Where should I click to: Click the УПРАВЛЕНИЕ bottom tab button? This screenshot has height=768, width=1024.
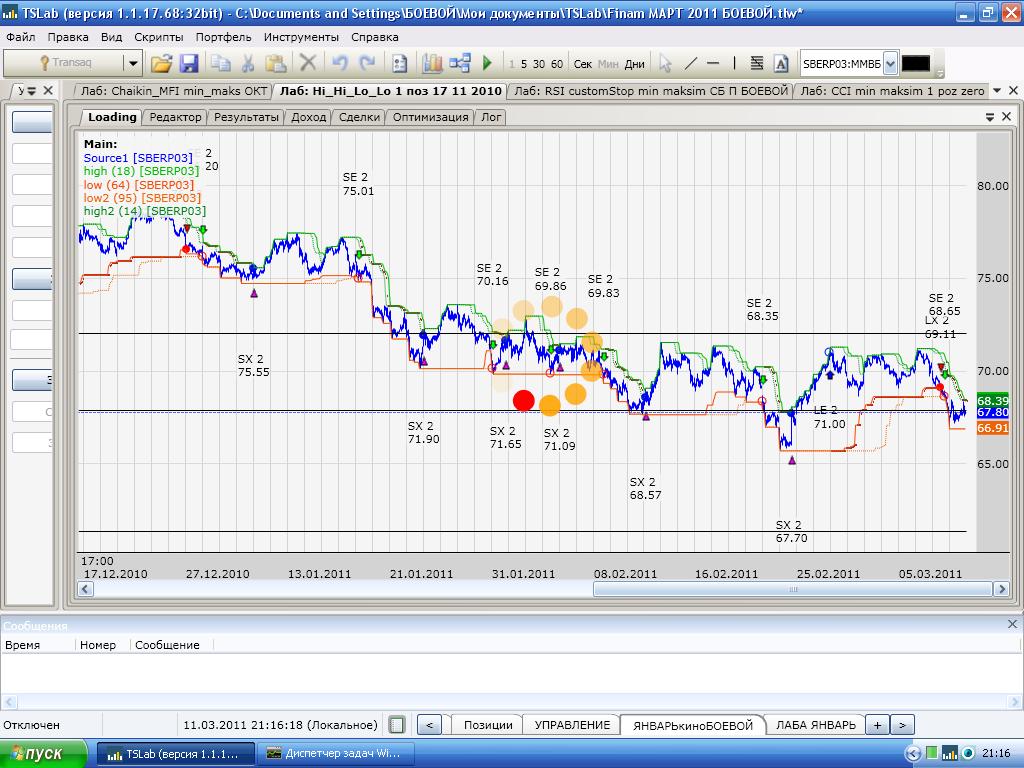[571, 725]
